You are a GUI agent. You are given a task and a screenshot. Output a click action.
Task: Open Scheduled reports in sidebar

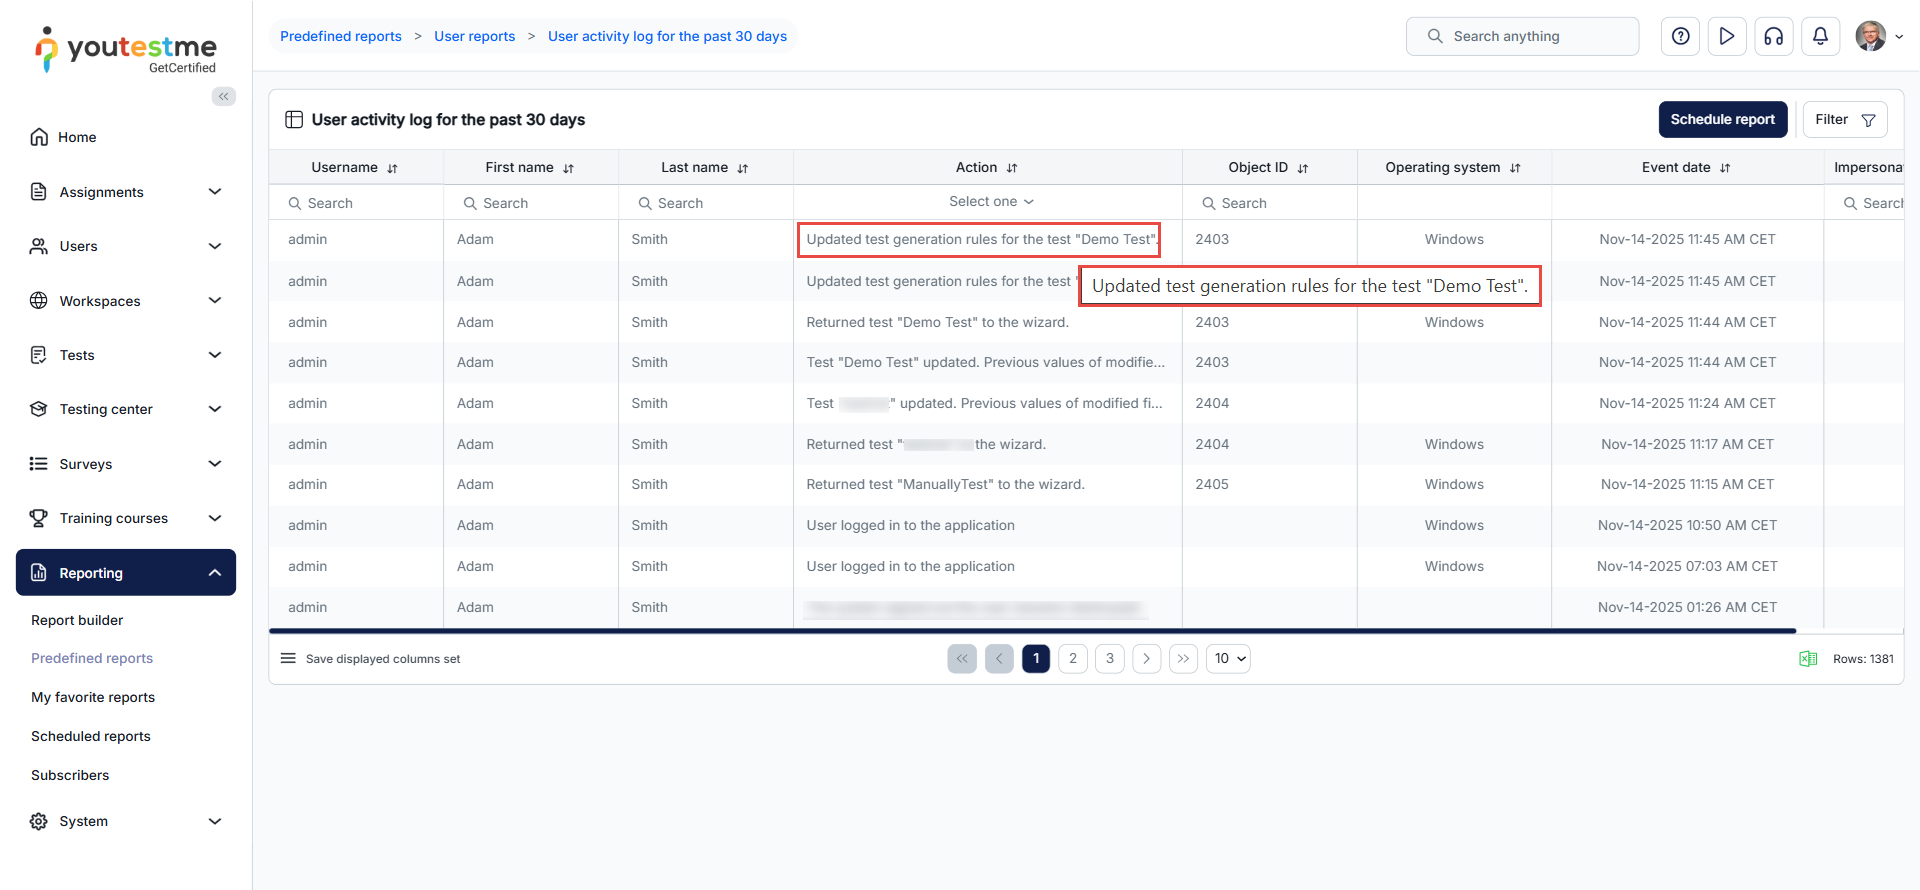point(91,736)
